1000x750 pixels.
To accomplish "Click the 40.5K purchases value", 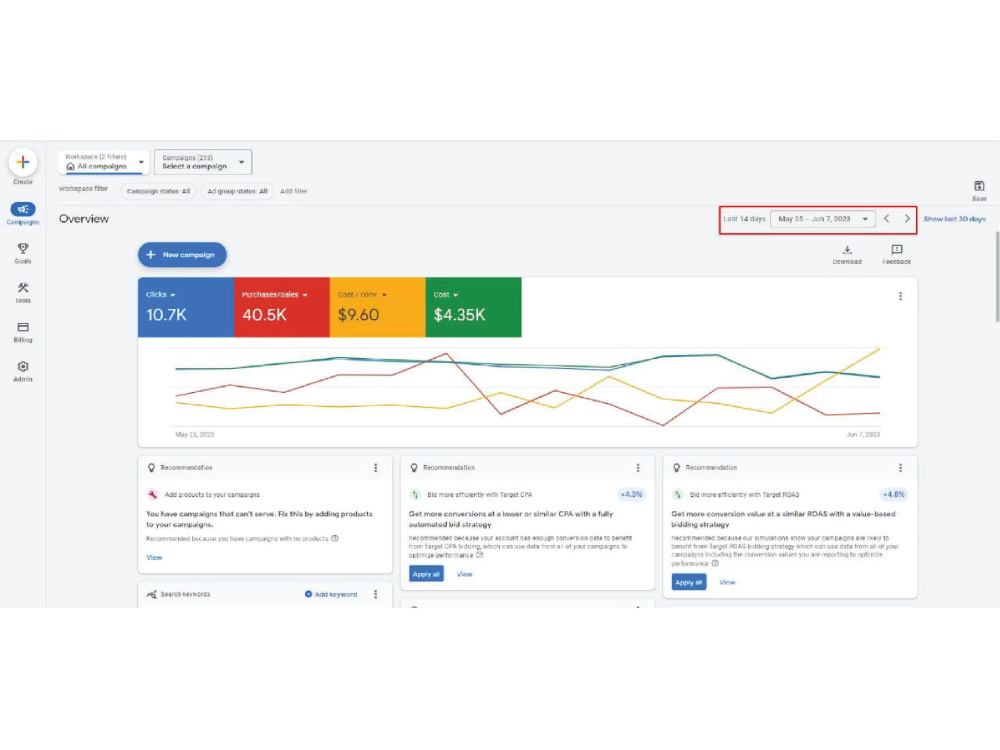I will 264,314.
